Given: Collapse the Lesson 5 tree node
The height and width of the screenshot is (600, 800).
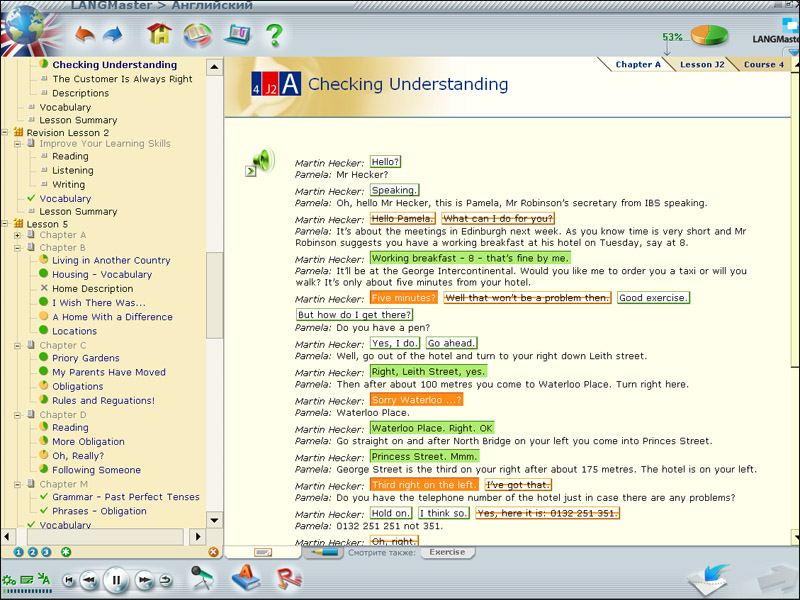Looking at the screenshot, I should point(6,224).
